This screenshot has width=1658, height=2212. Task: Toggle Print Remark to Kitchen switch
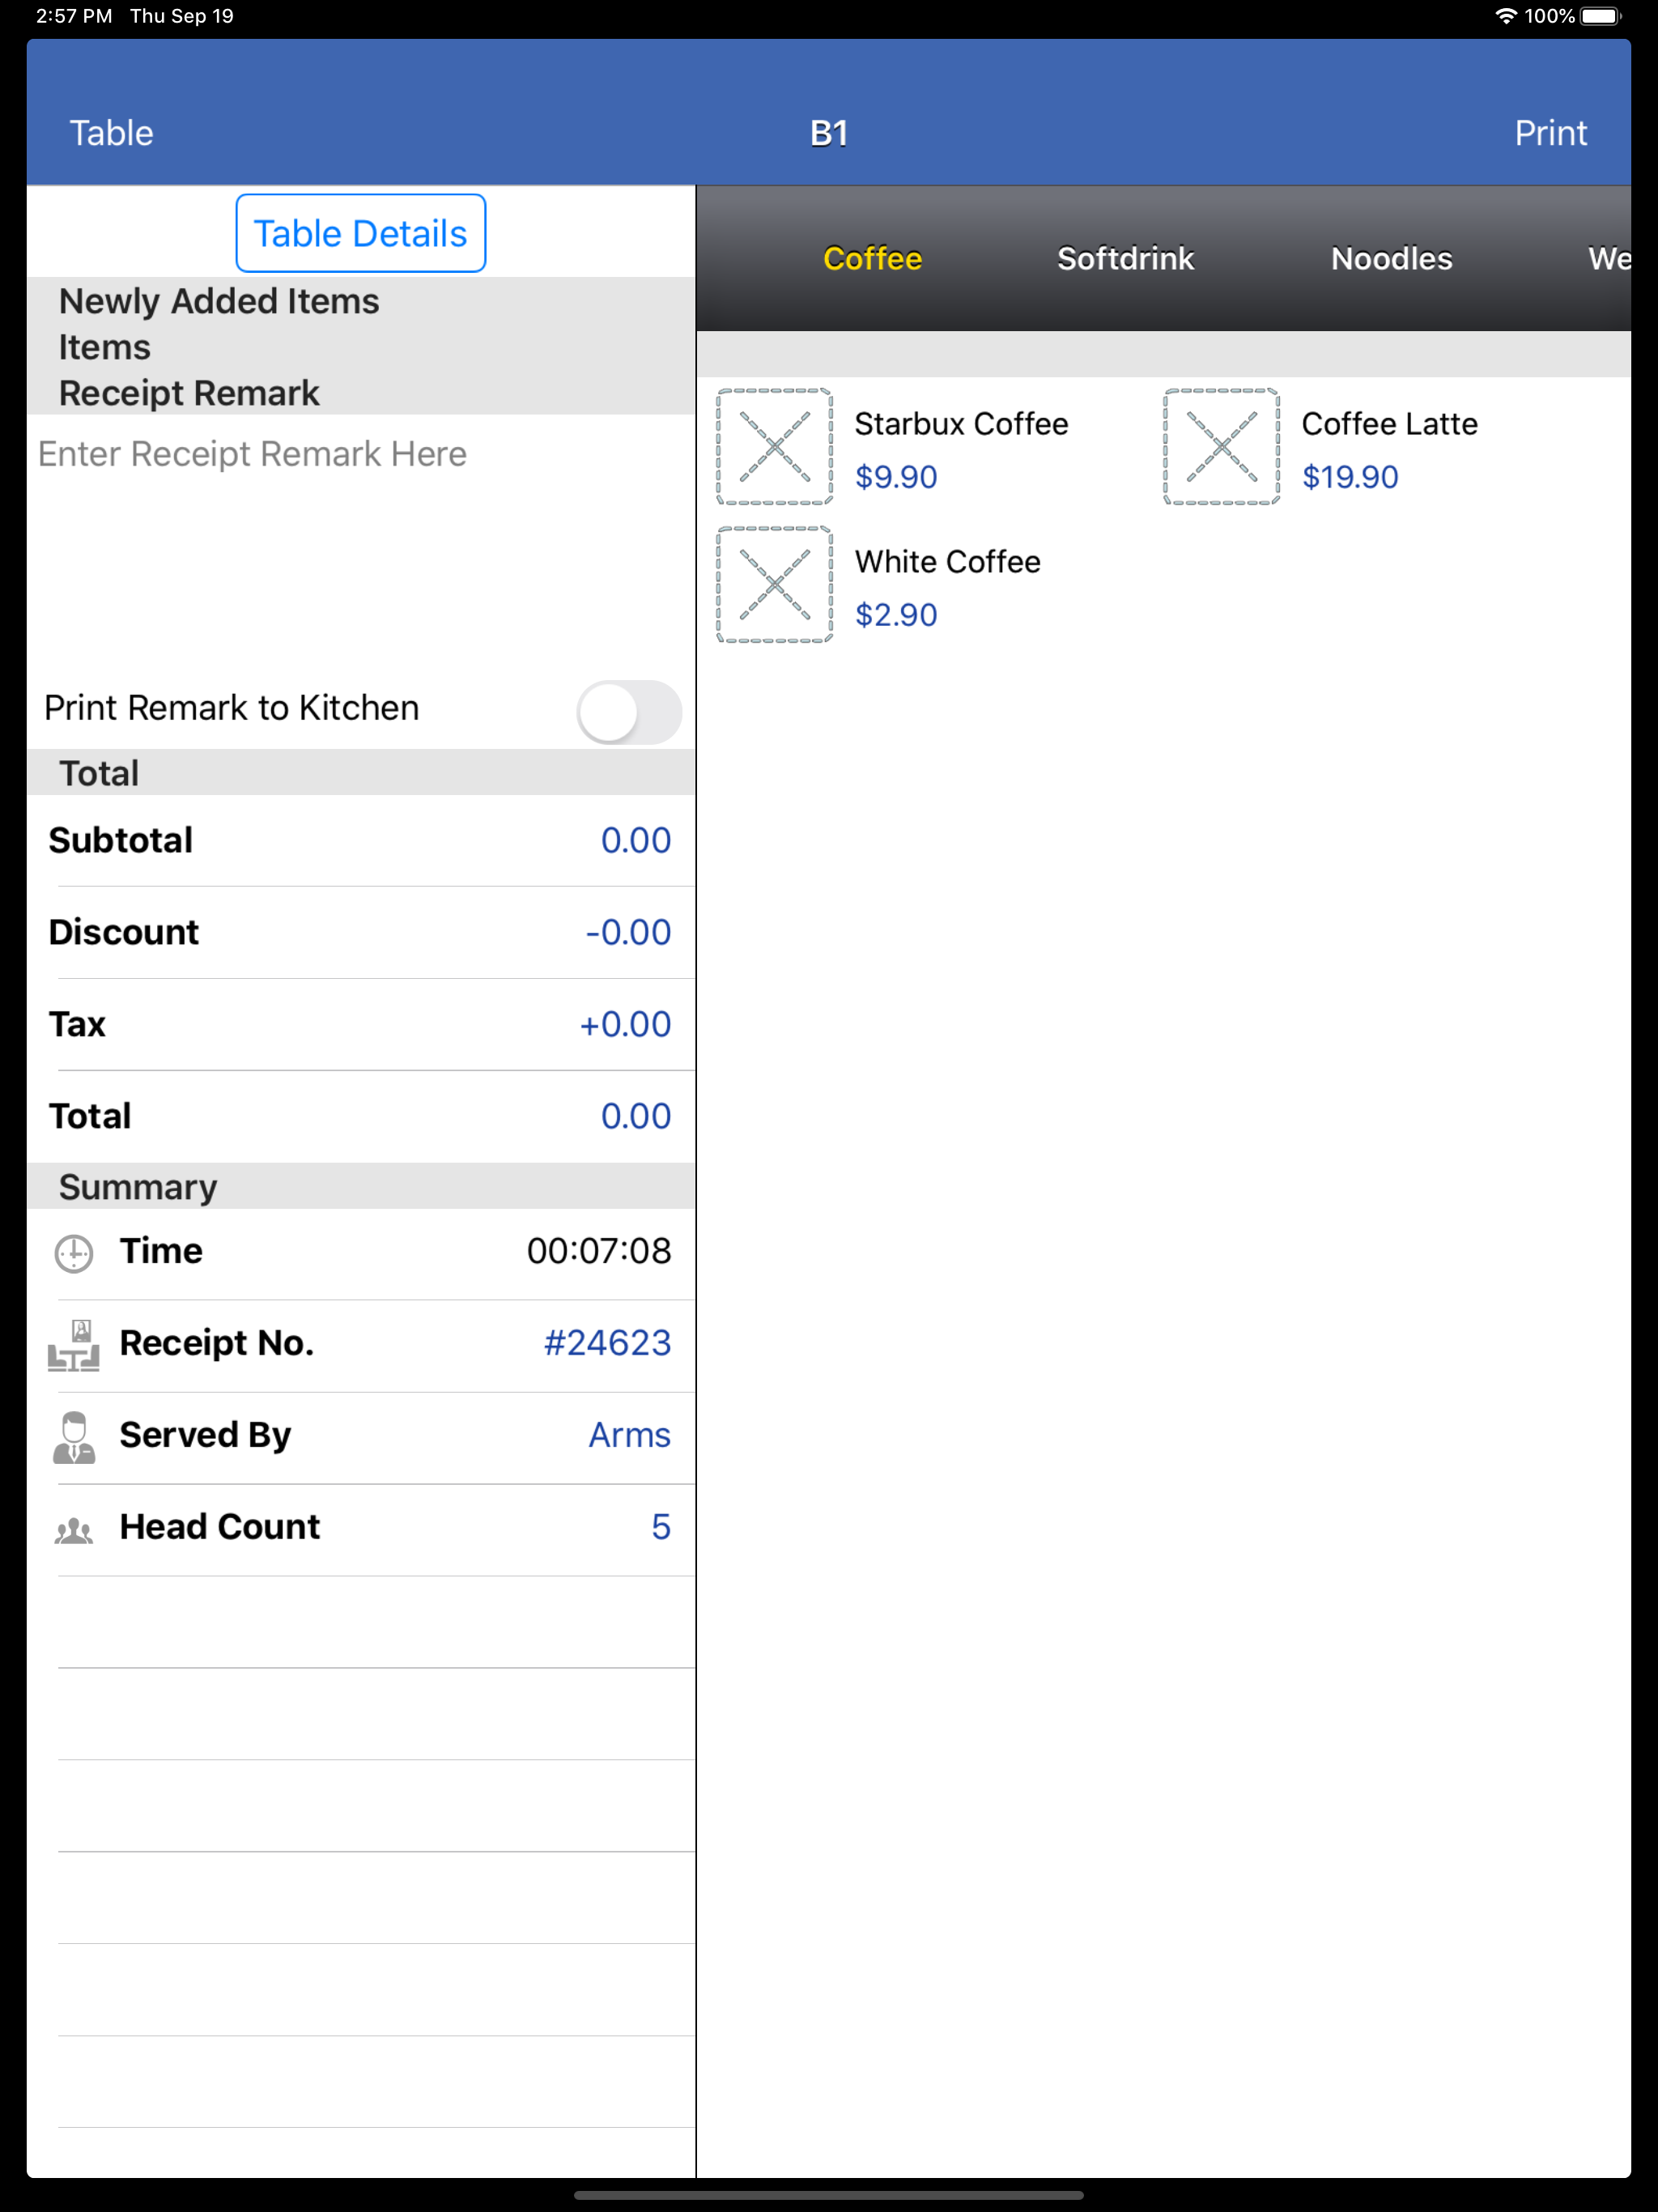(629, 712)
